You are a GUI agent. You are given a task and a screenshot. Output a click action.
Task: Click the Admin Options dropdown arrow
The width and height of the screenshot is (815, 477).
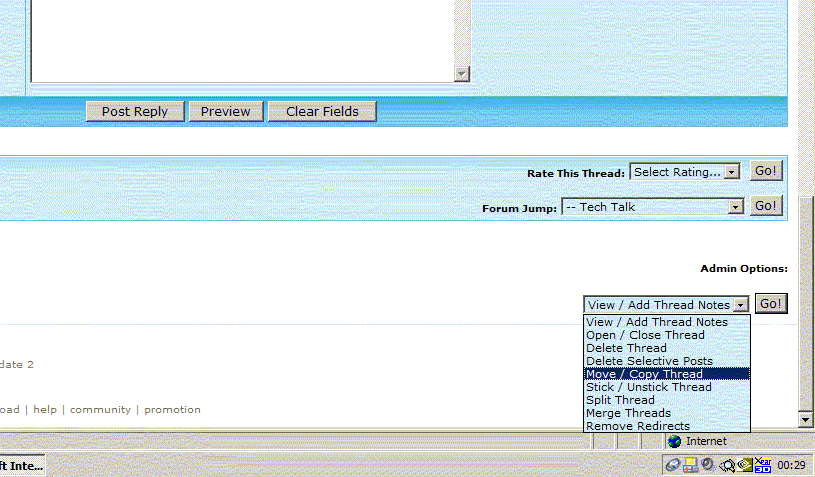pyautogui.click(x=740, y=305)
